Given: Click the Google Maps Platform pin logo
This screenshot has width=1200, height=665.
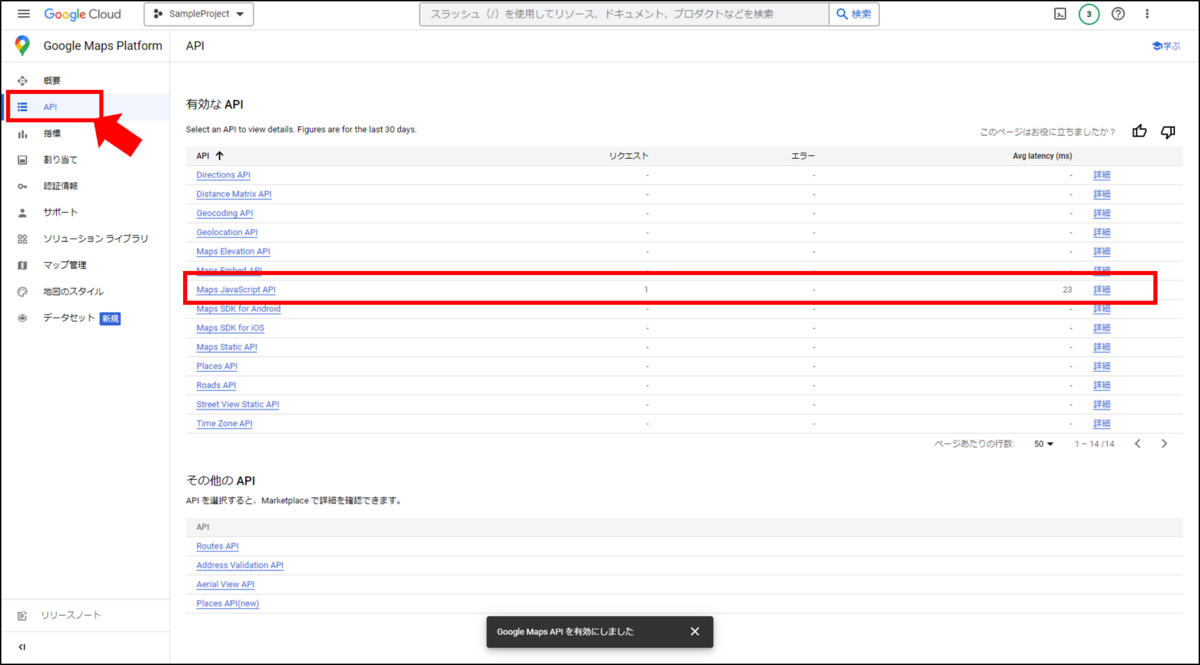Looking at the screenshot, I should click(x=23, y=46).
